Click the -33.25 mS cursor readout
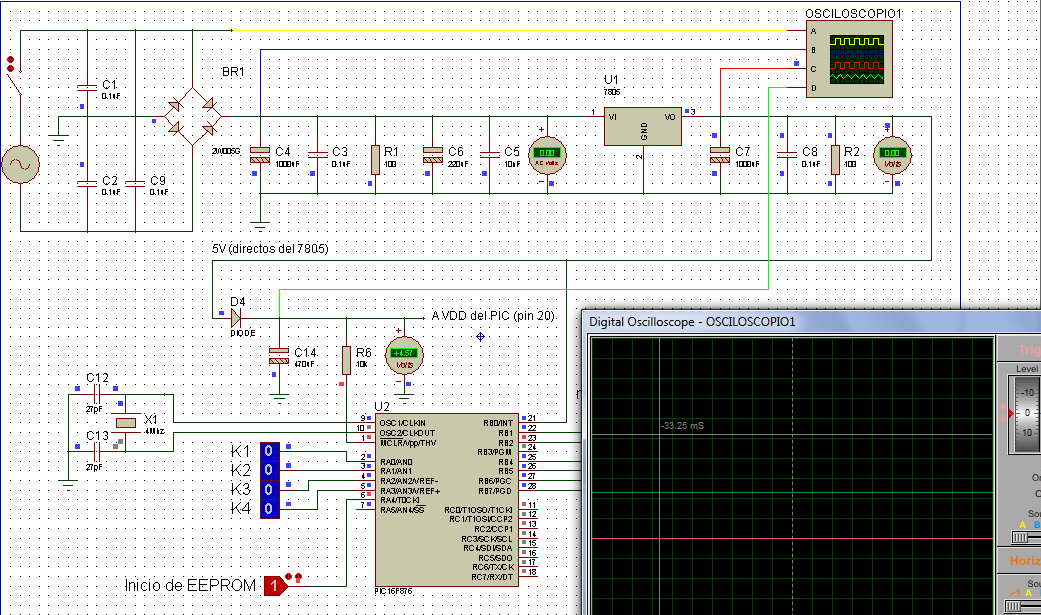Viewport: 1041px width, 615px height. (682, 426)
